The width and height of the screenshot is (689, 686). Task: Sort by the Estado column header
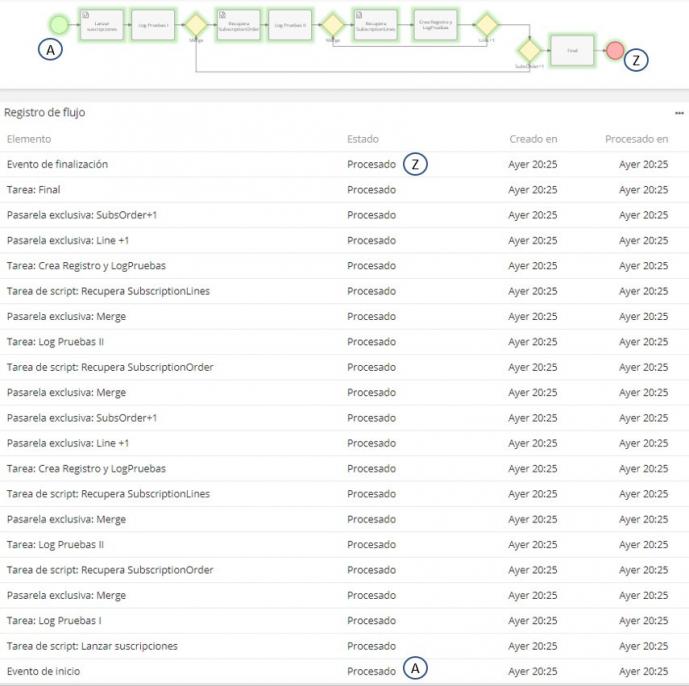click(x=363, y=139)
